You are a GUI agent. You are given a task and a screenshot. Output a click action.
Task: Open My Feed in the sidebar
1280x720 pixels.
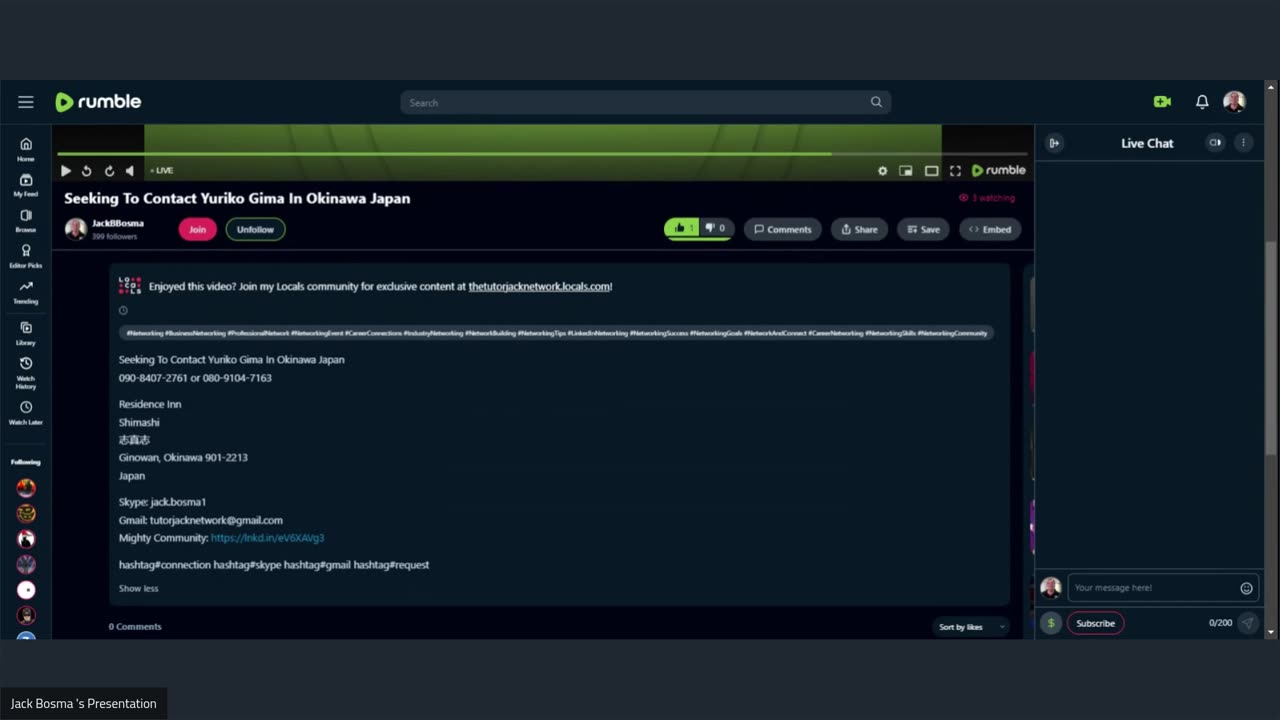(26, 185)
